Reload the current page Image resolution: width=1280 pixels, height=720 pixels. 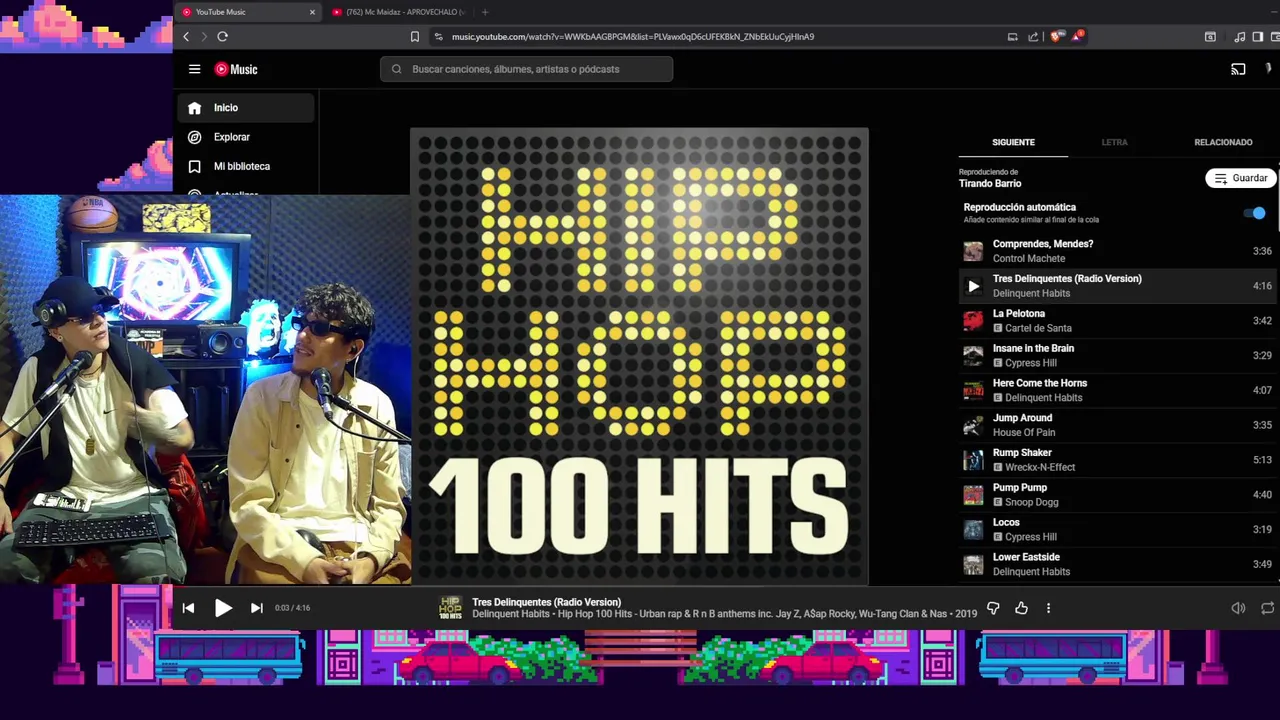click(222, 37)
